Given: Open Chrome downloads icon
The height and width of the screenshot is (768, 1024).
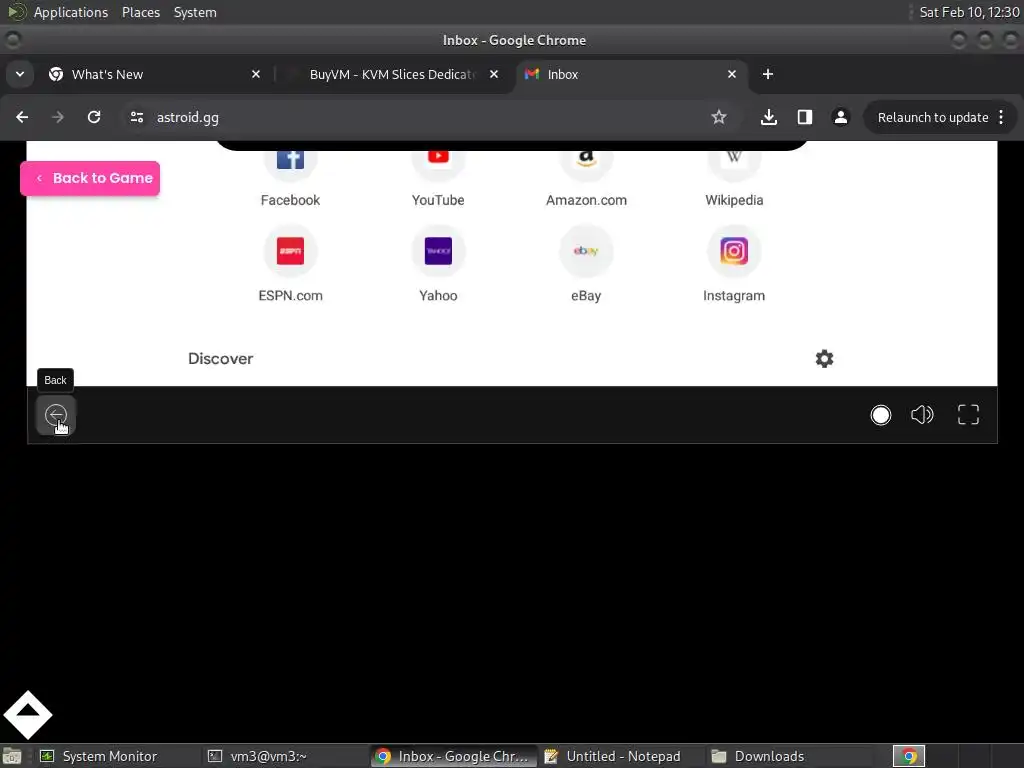Looking at the screenshot, I should (x=769, y=117).
